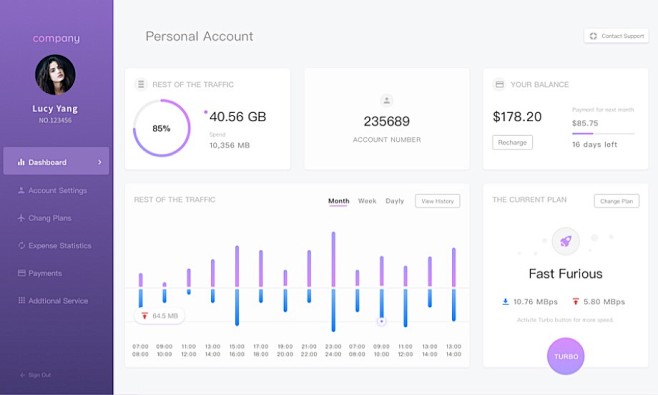Click Lucy Yang's profile photo

coord(55,75)
